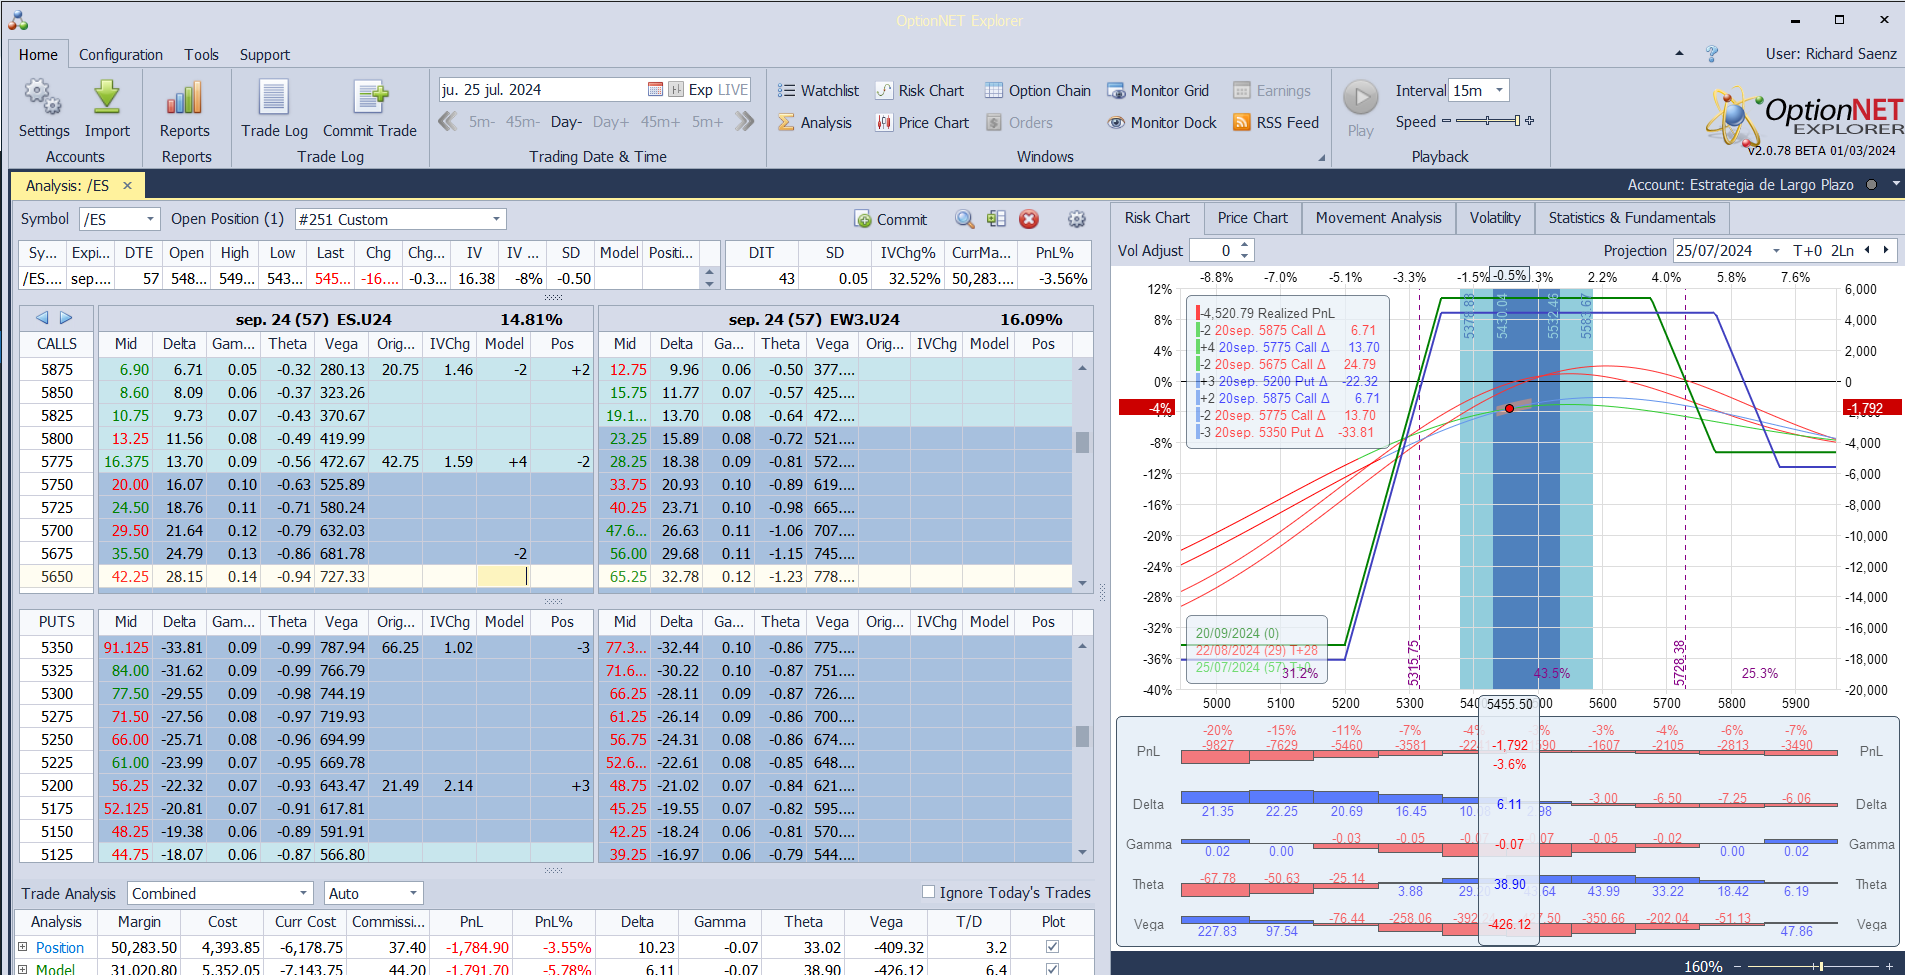Image resolution: width=1905 pixels, height=975 pixels.
Task: Switch to the Configuration ribbon tab
Action: pyautogui.click(x=121, y=55)
